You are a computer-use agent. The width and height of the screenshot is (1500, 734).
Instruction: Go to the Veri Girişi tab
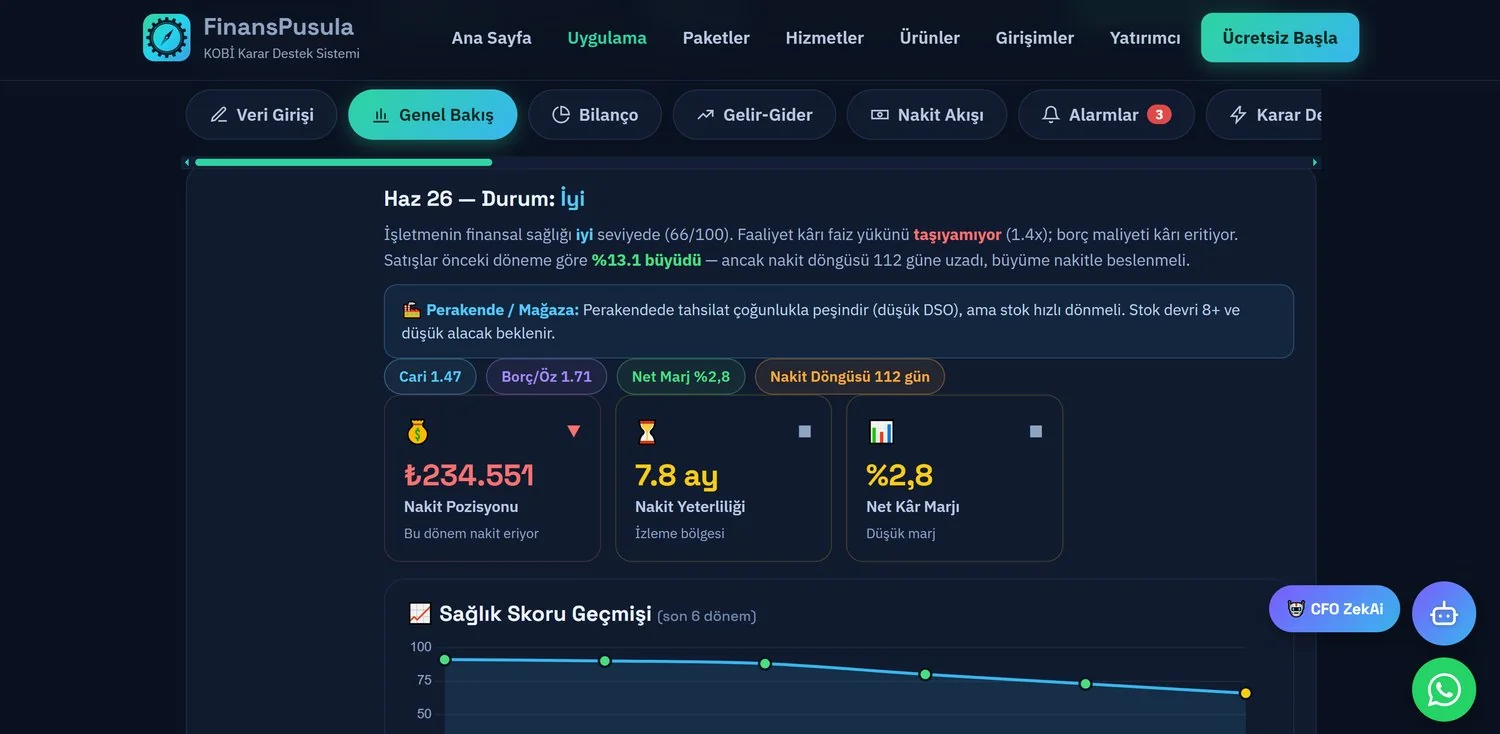(262, 115)
